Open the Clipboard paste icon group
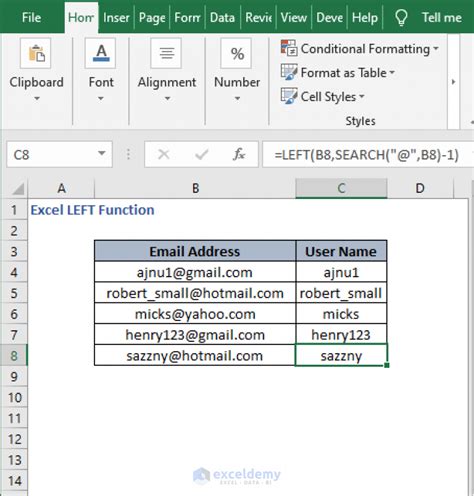 36,53
